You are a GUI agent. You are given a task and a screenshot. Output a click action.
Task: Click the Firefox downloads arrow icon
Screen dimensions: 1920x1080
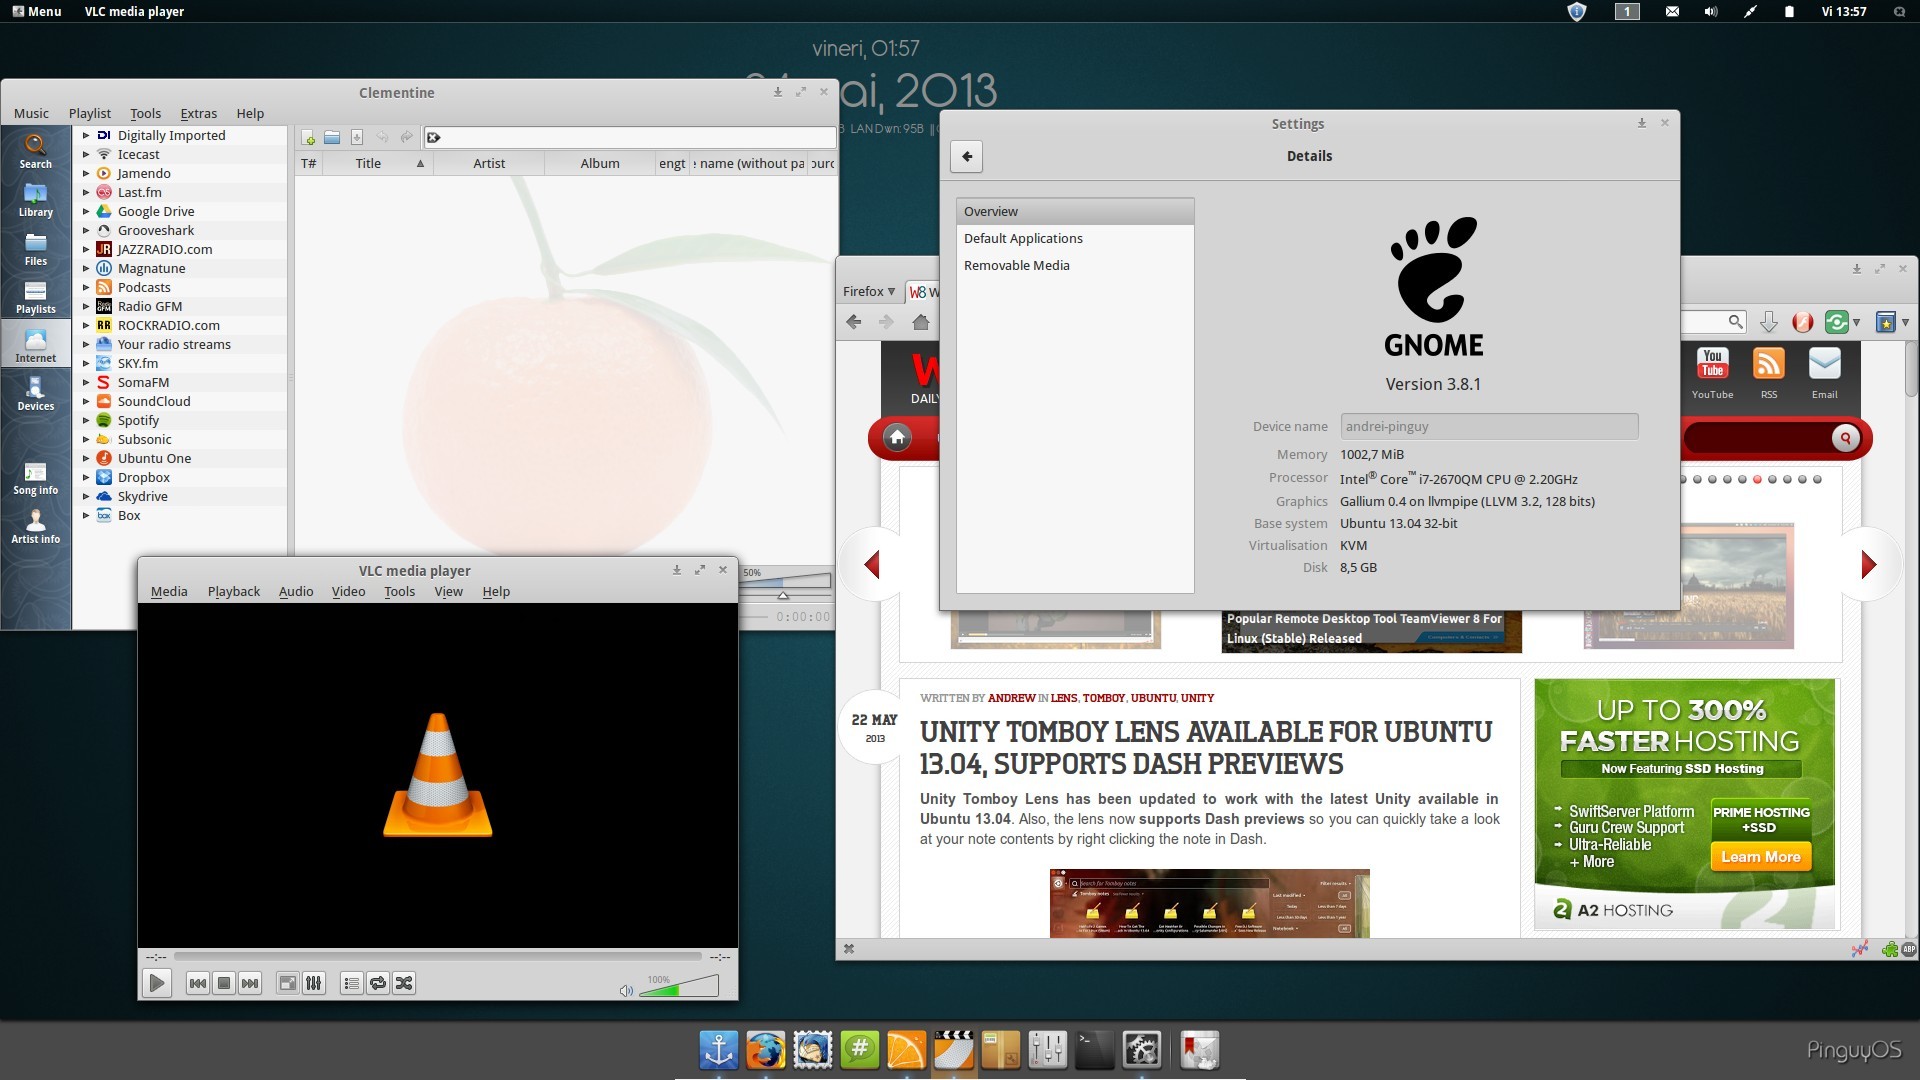(x=1768, y=322)
